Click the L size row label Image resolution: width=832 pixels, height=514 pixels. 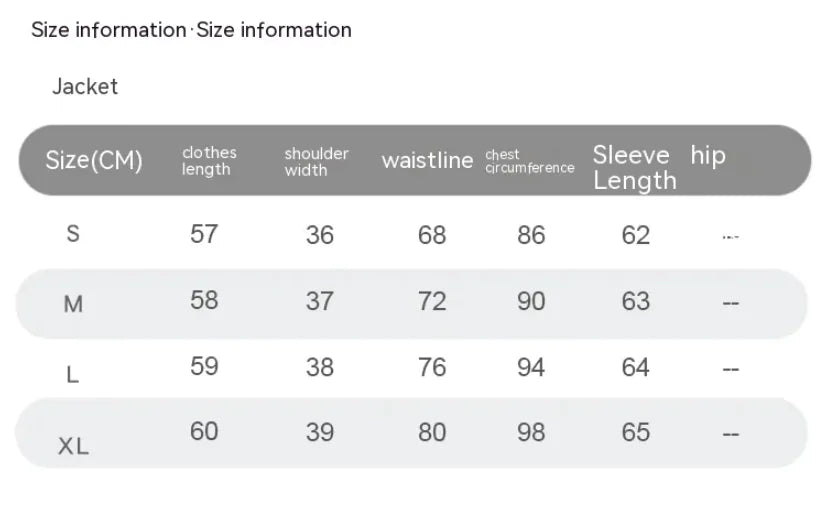point(73,375)
